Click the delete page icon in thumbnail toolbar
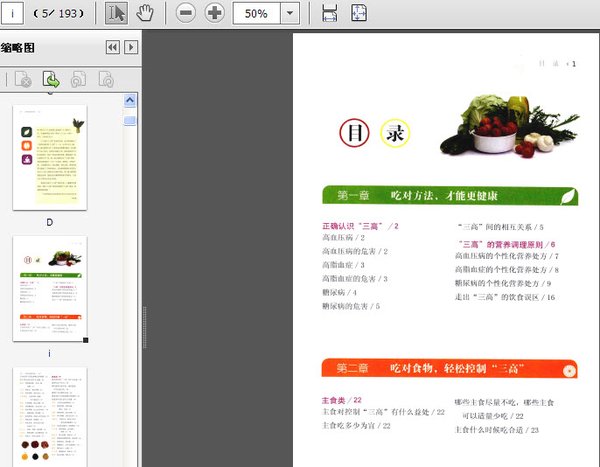Image resolution: width=600 pixels, height=467 pixels. coord(23,80)
